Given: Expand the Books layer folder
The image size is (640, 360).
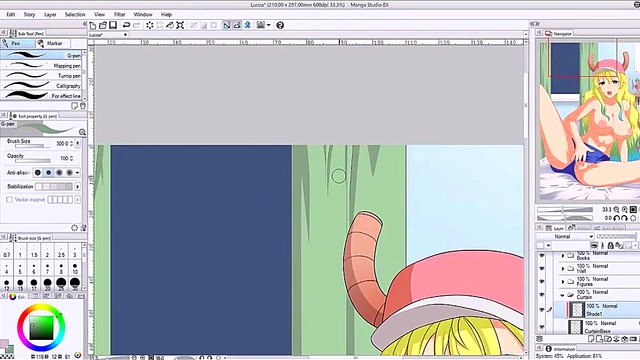Looking at the screenshot, I should pyautogui.click(x=563, y=256).
